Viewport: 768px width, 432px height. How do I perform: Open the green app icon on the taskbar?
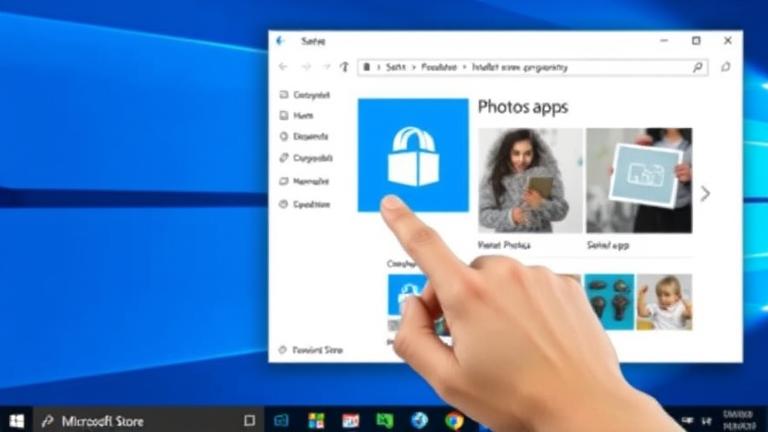(x=384, y=420)
